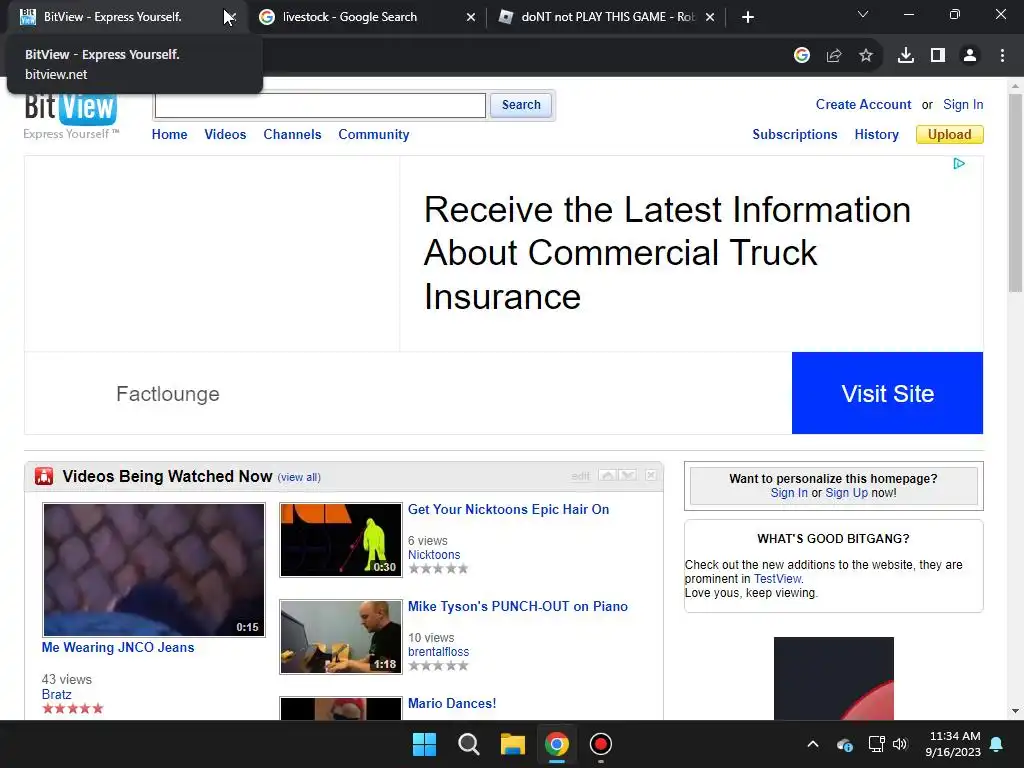This screenshot has height=768, width=1024.
Task: Click the yellow Upload button
Action: pos(950,135)
